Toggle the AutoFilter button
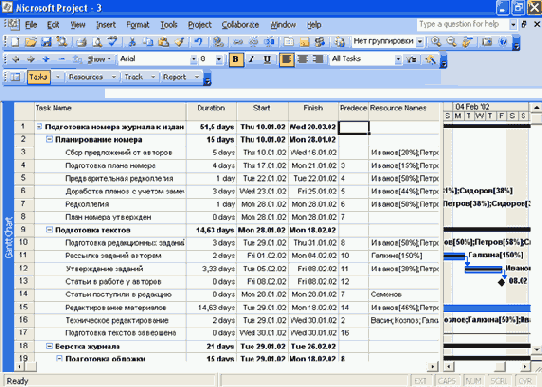Viewport: 542px width, 387px height. coord(411,59)
